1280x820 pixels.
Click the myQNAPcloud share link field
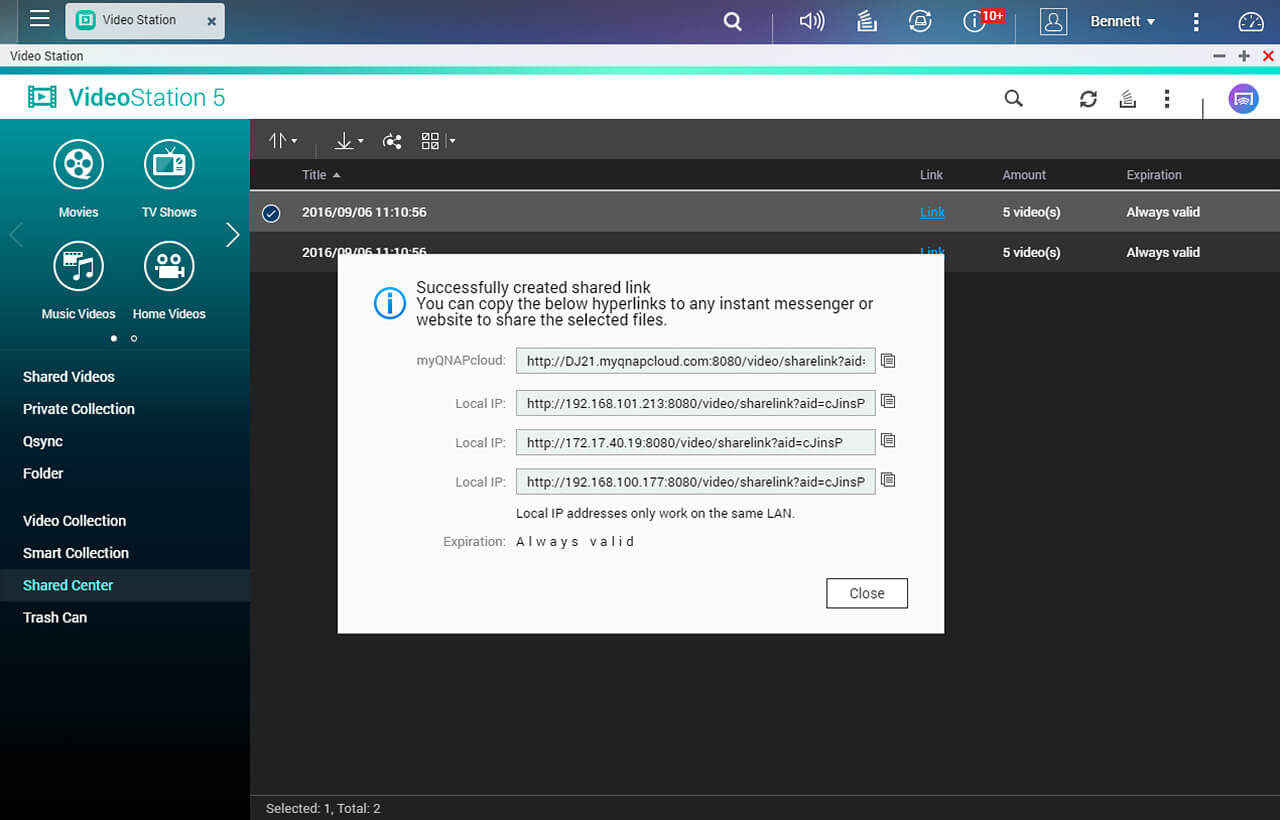click(x=695, y=361)
